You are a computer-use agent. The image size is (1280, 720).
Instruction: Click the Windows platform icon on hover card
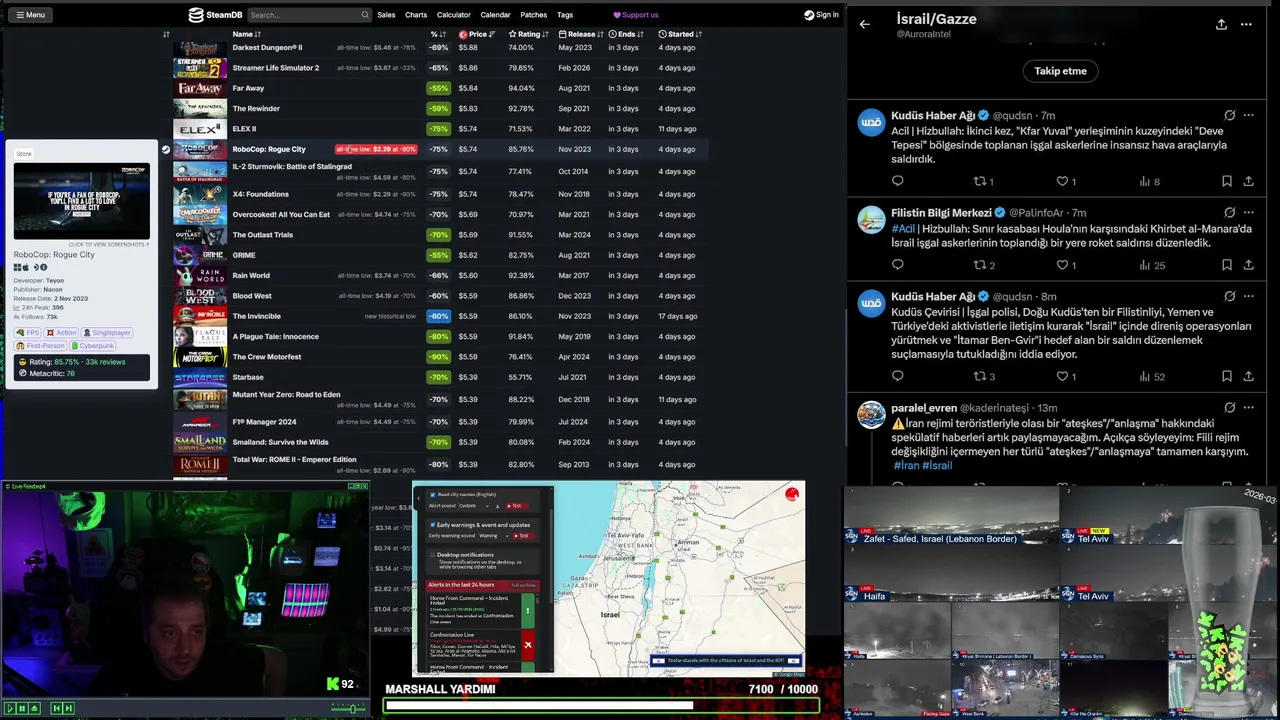click(17, 267)
